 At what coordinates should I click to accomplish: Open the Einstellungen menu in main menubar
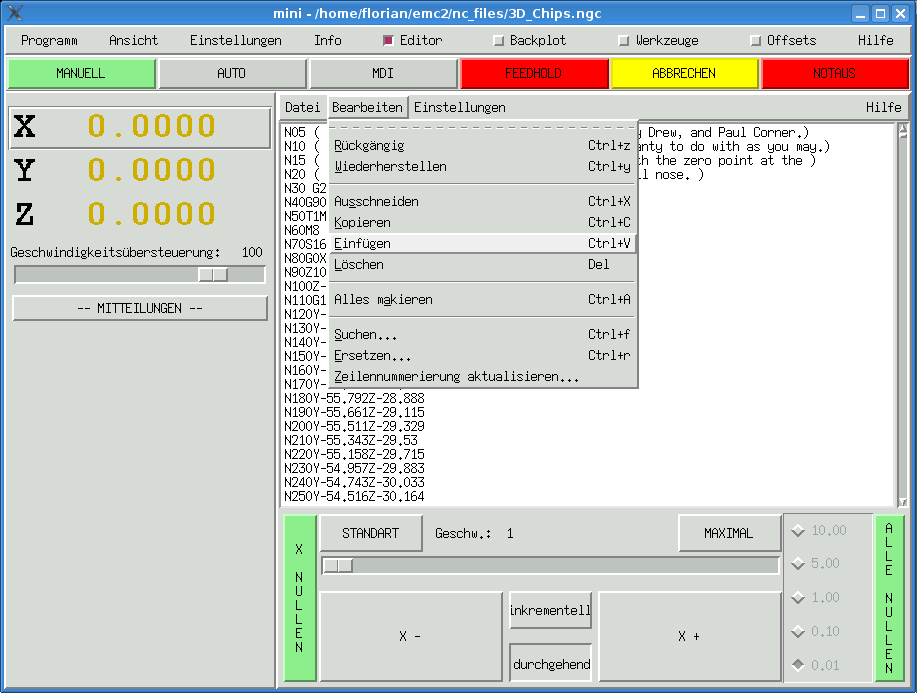[x=235, y=41]
